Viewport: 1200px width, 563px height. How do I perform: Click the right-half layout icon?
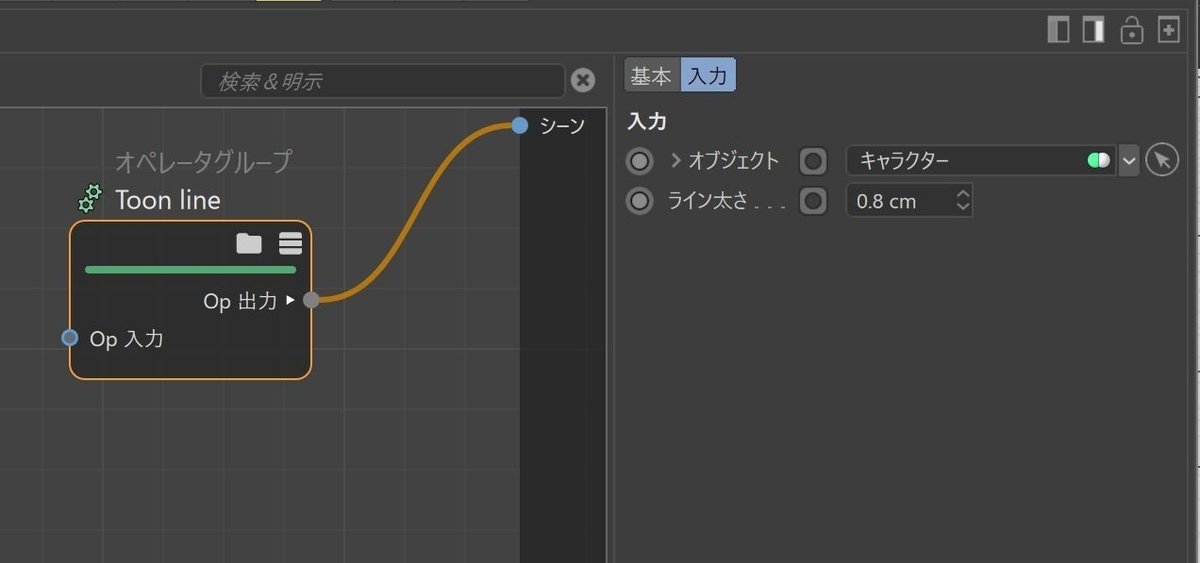pos(1093,30)
